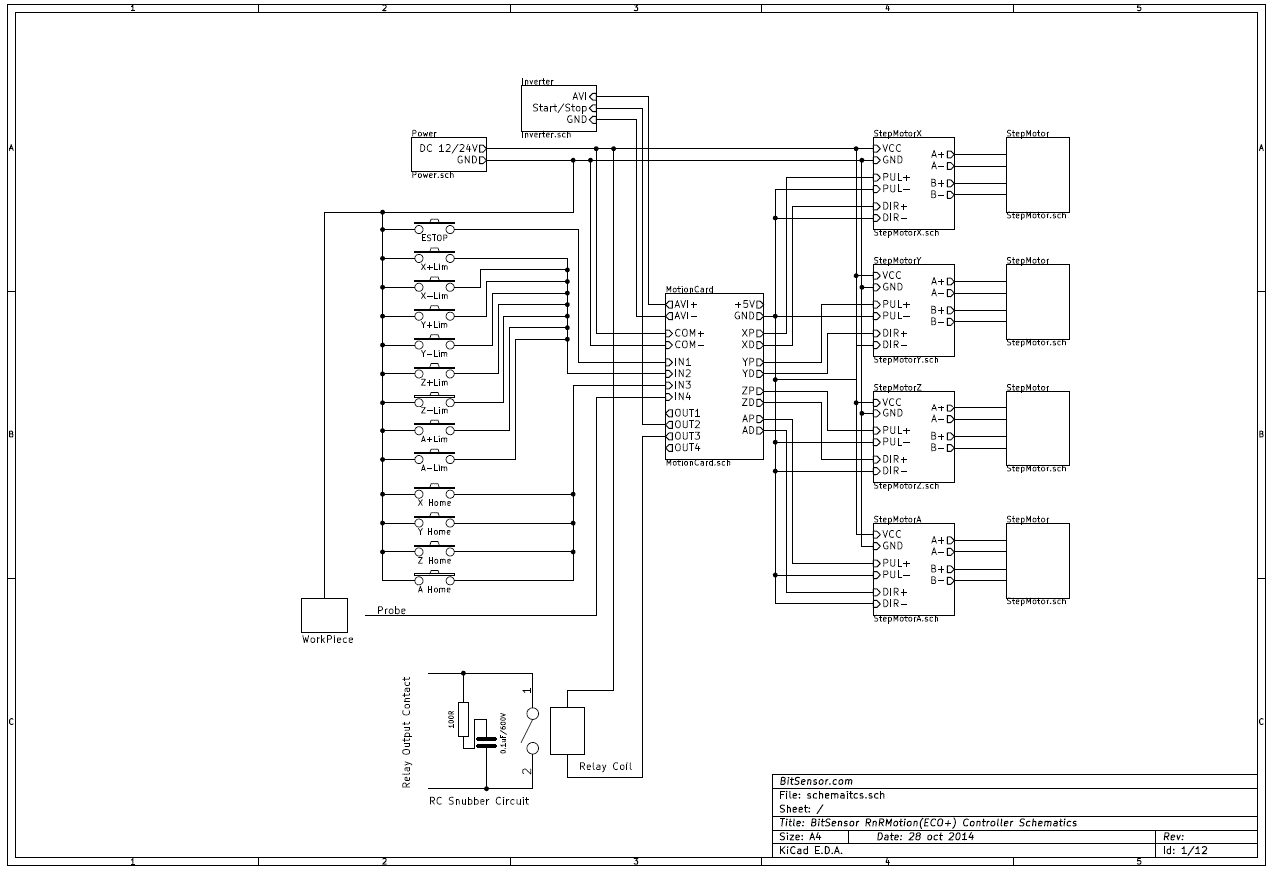1272x880 pixels.
Task: Open the Power hierarchical sheet block
Action: tap(449, 154)
